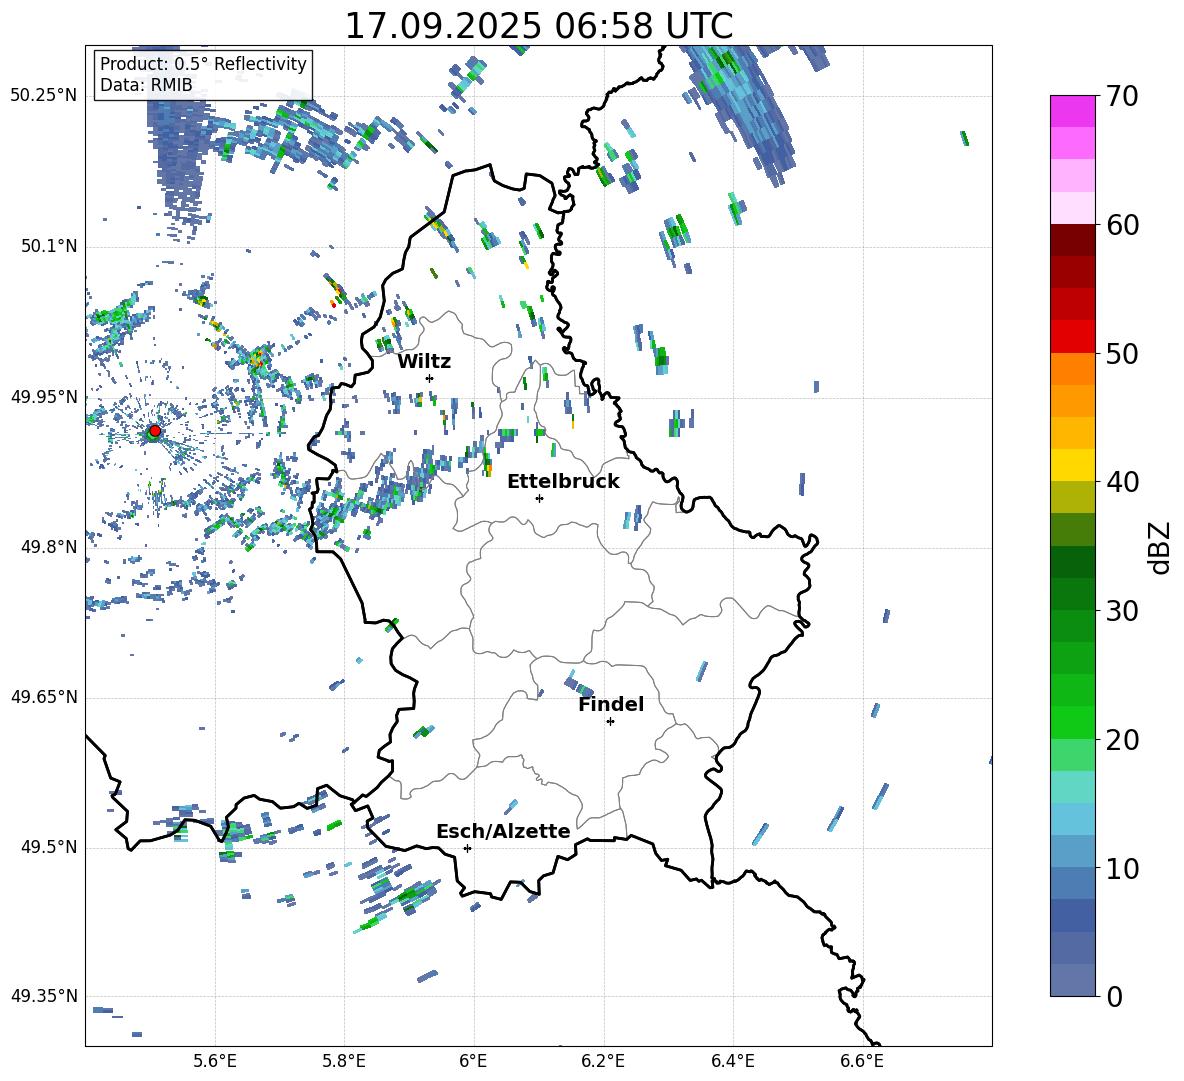Select the Wiltz city label
The width and height of the screenshot is (1184, 1081).
point(424,361)
